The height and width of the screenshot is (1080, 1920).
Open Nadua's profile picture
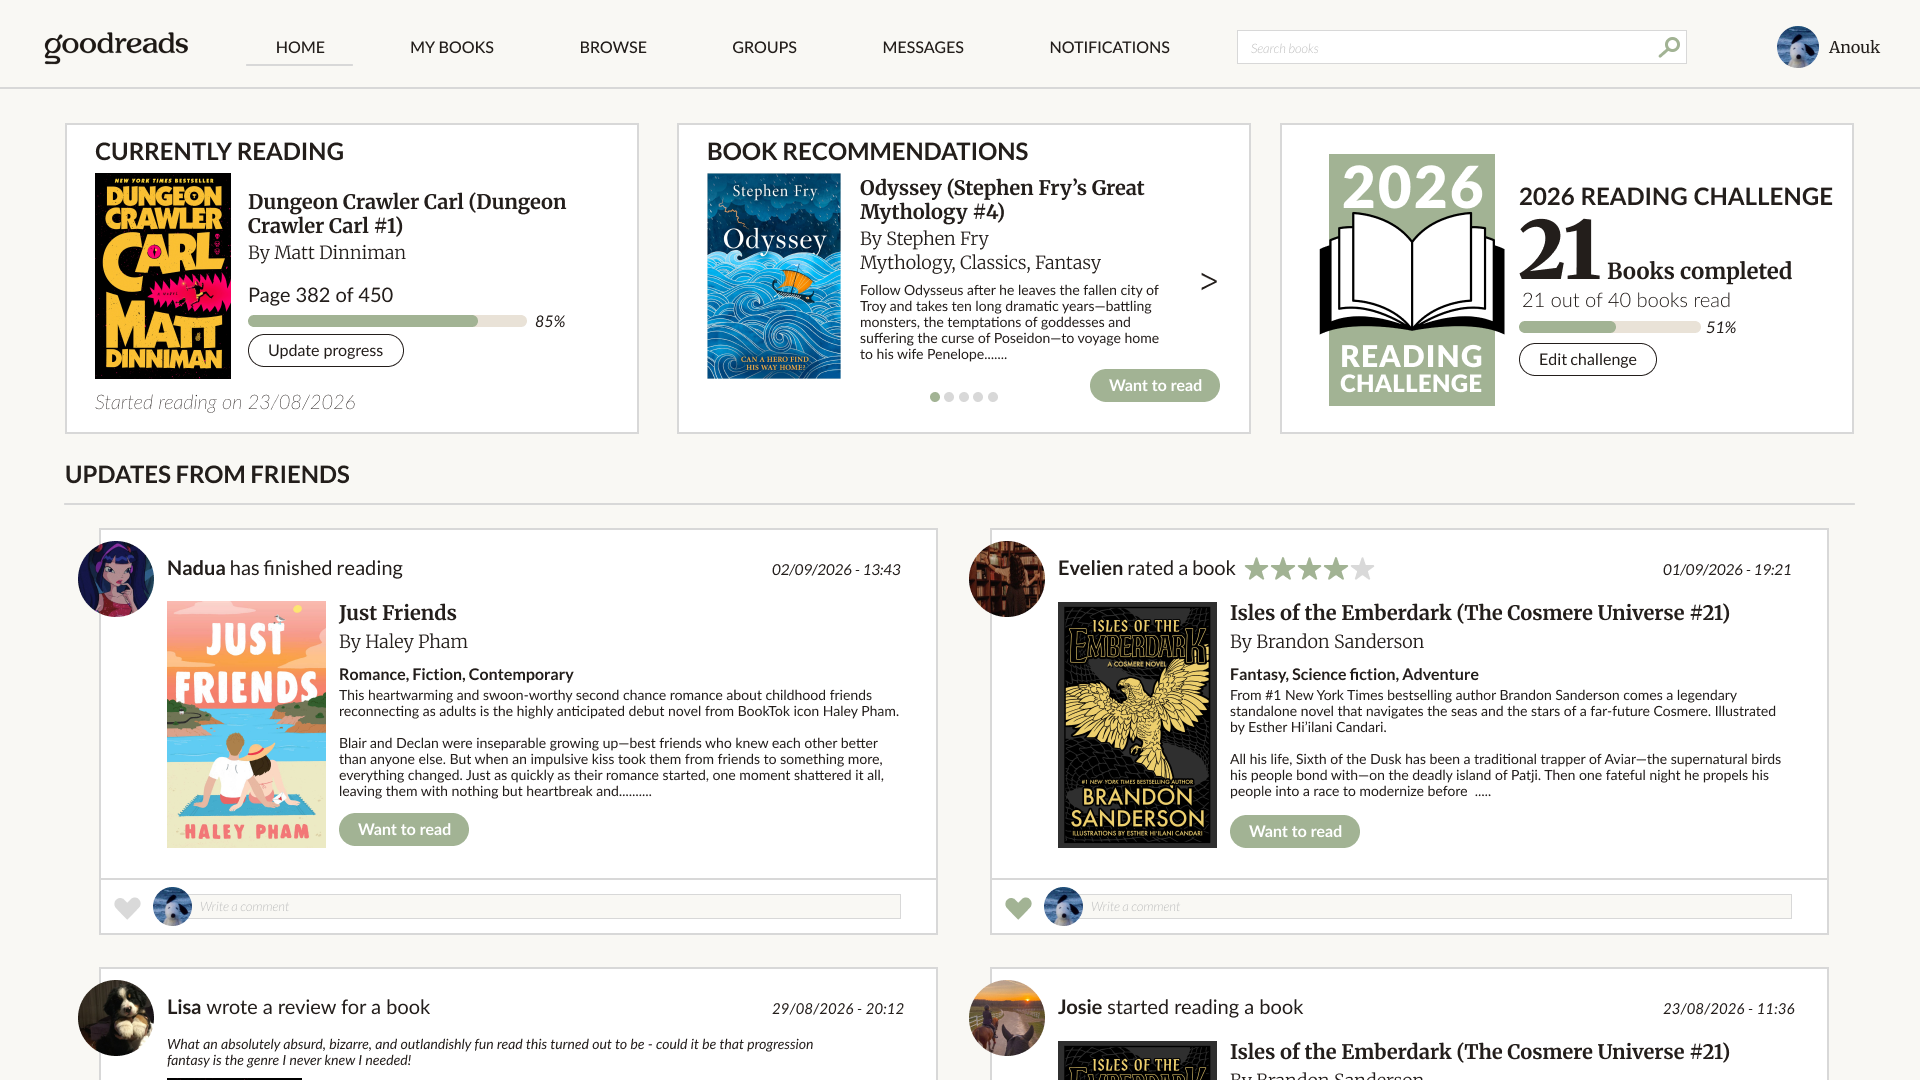coord(116,579)
